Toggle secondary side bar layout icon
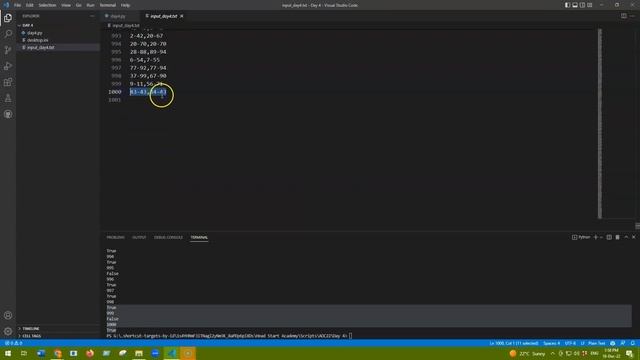 [582, 5]
